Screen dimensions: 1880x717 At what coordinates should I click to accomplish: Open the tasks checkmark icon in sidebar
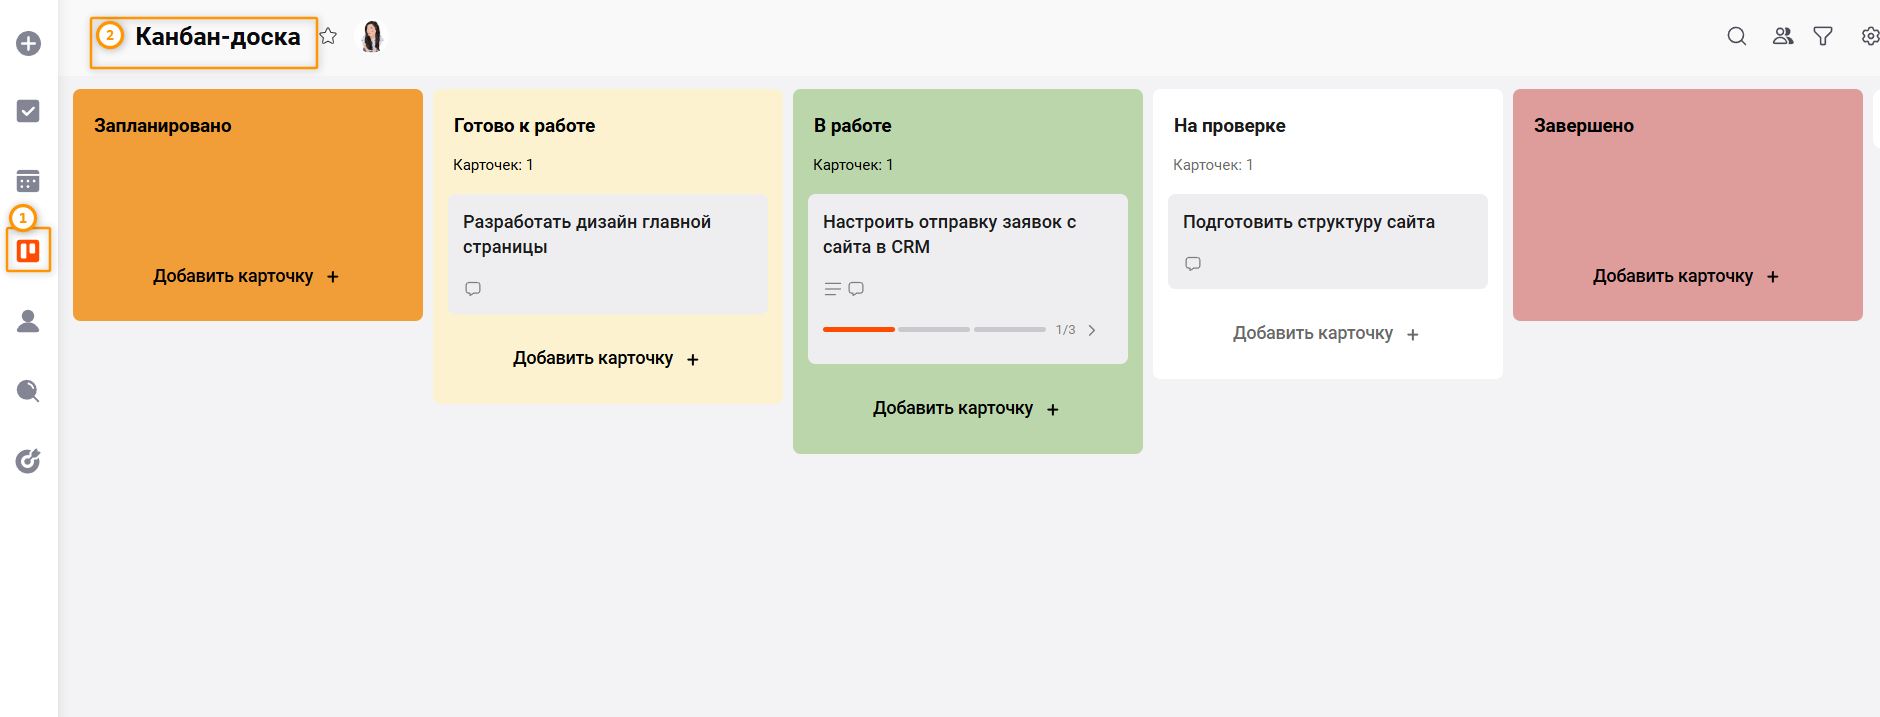[28, 111]
